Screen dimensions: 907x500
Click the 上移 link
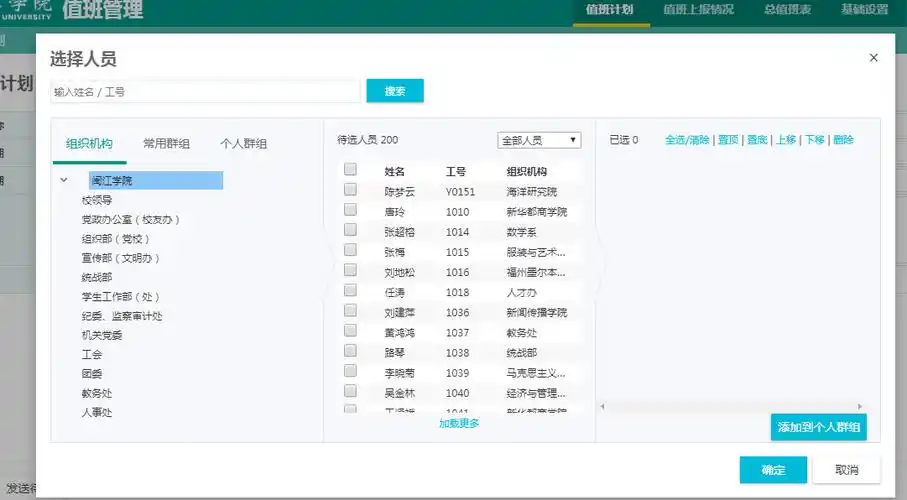(786, 139)
